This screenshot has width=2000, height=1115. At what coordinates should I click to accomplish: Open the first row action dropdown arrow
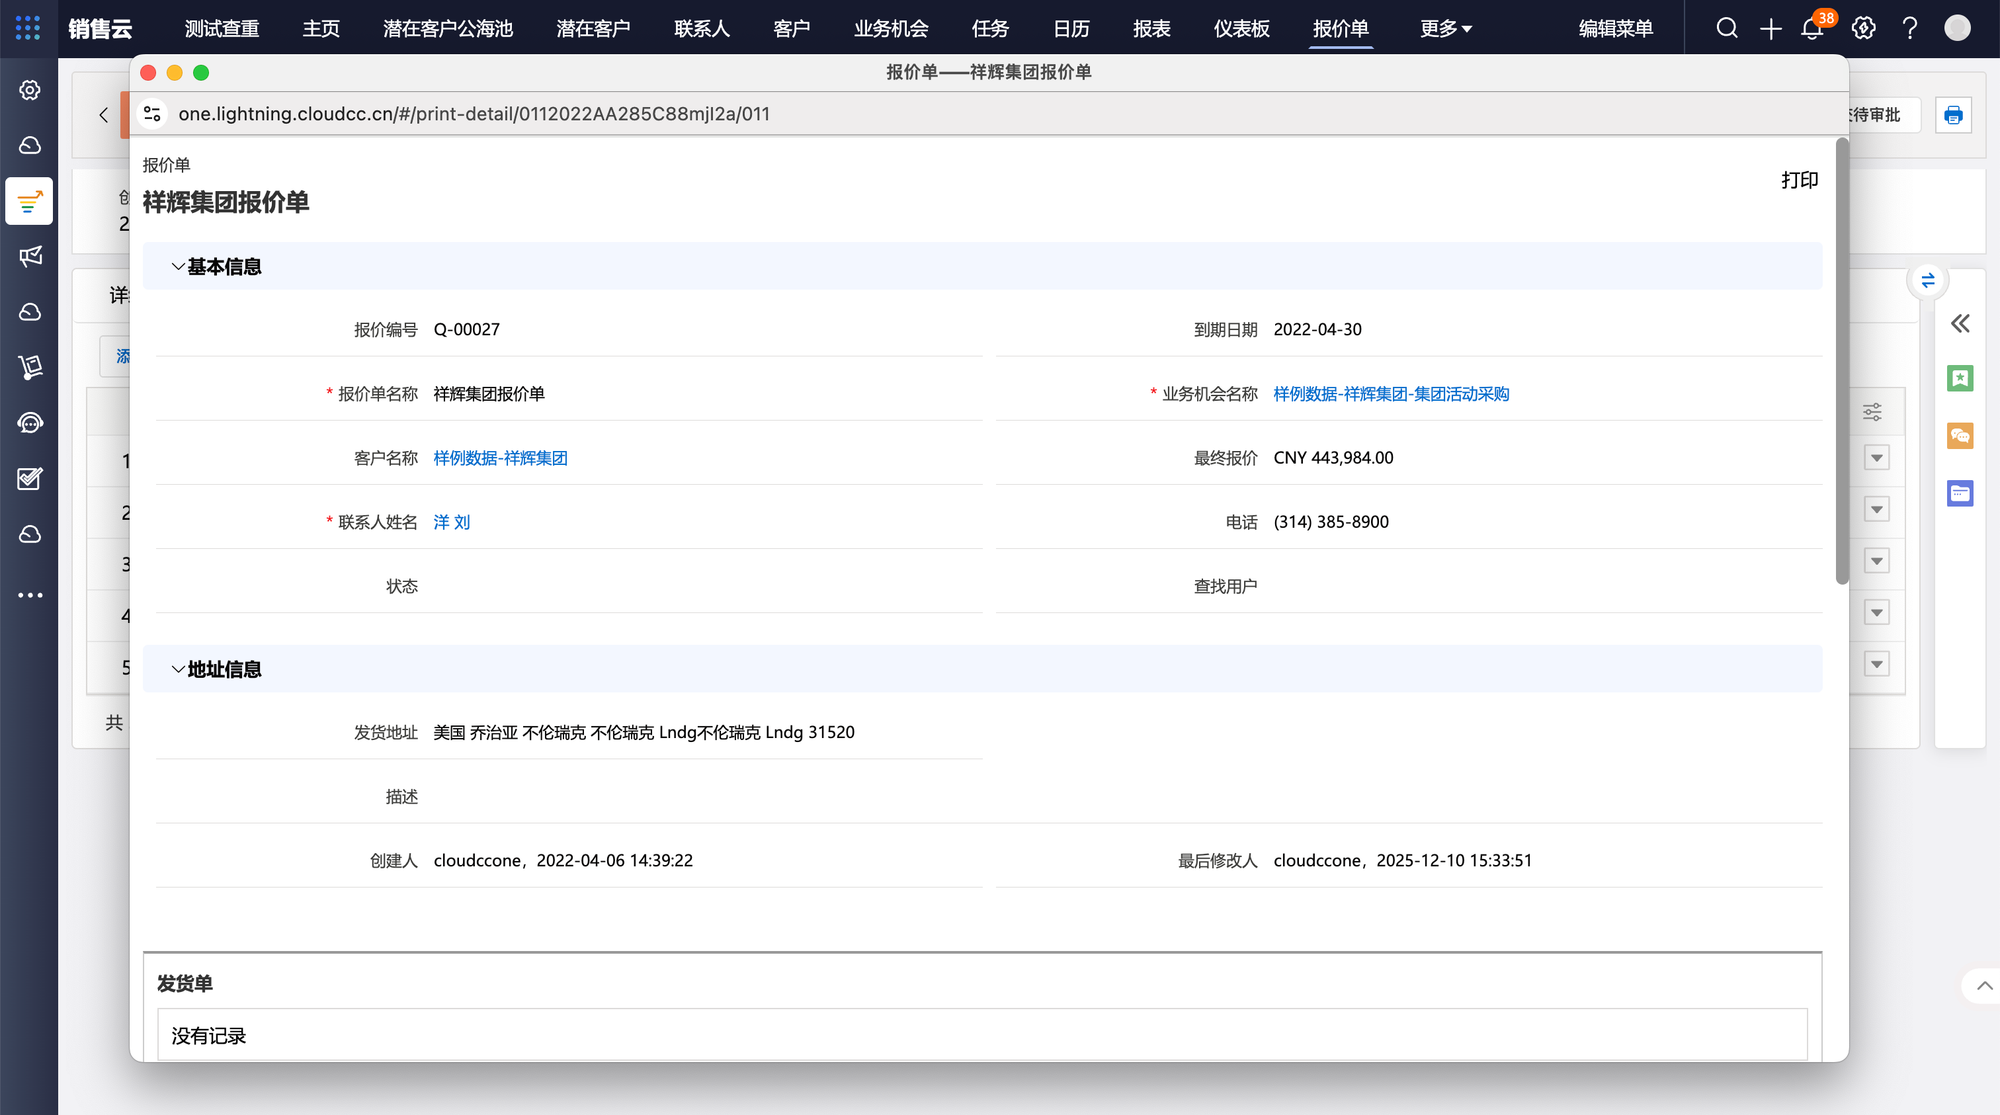[1877, 458]
